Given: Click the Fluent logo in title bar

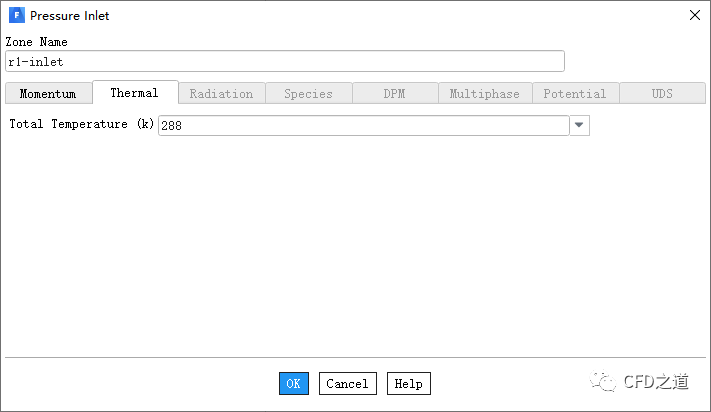Looking at the screenshot, I should coord(16,16).
